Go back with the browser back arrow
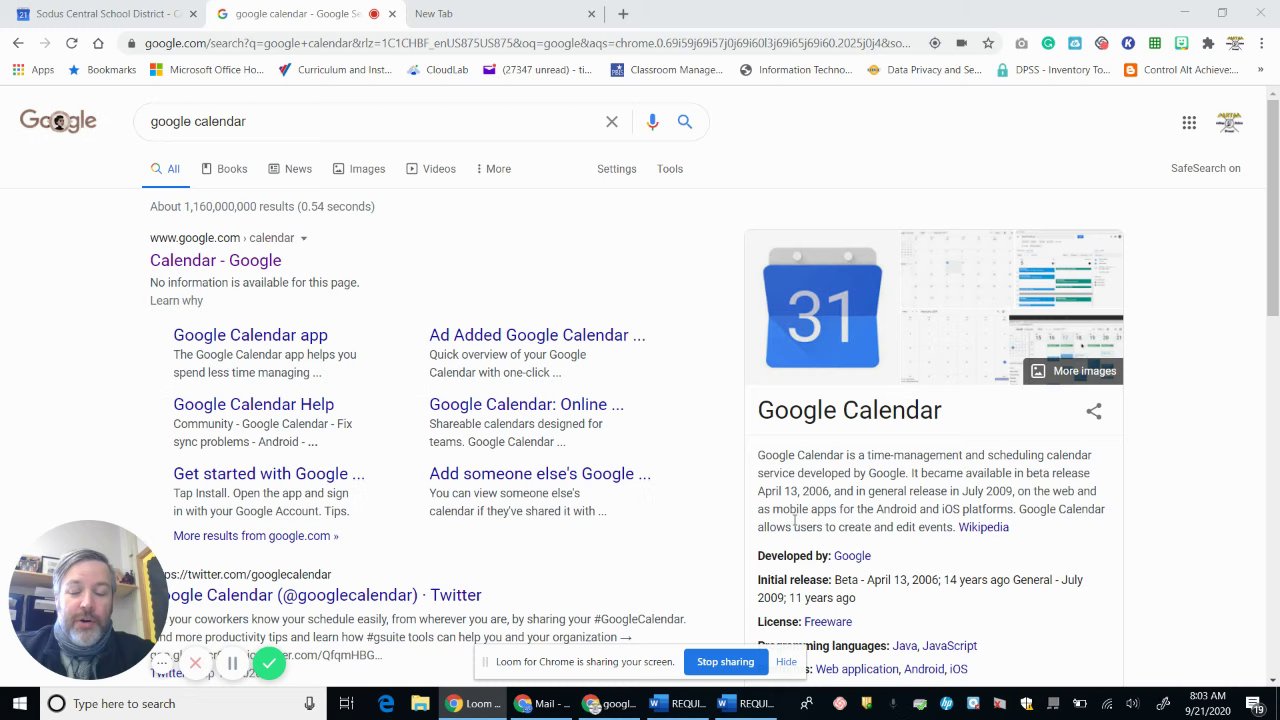This screenshot has height=720, width=1280. point(18,43)
